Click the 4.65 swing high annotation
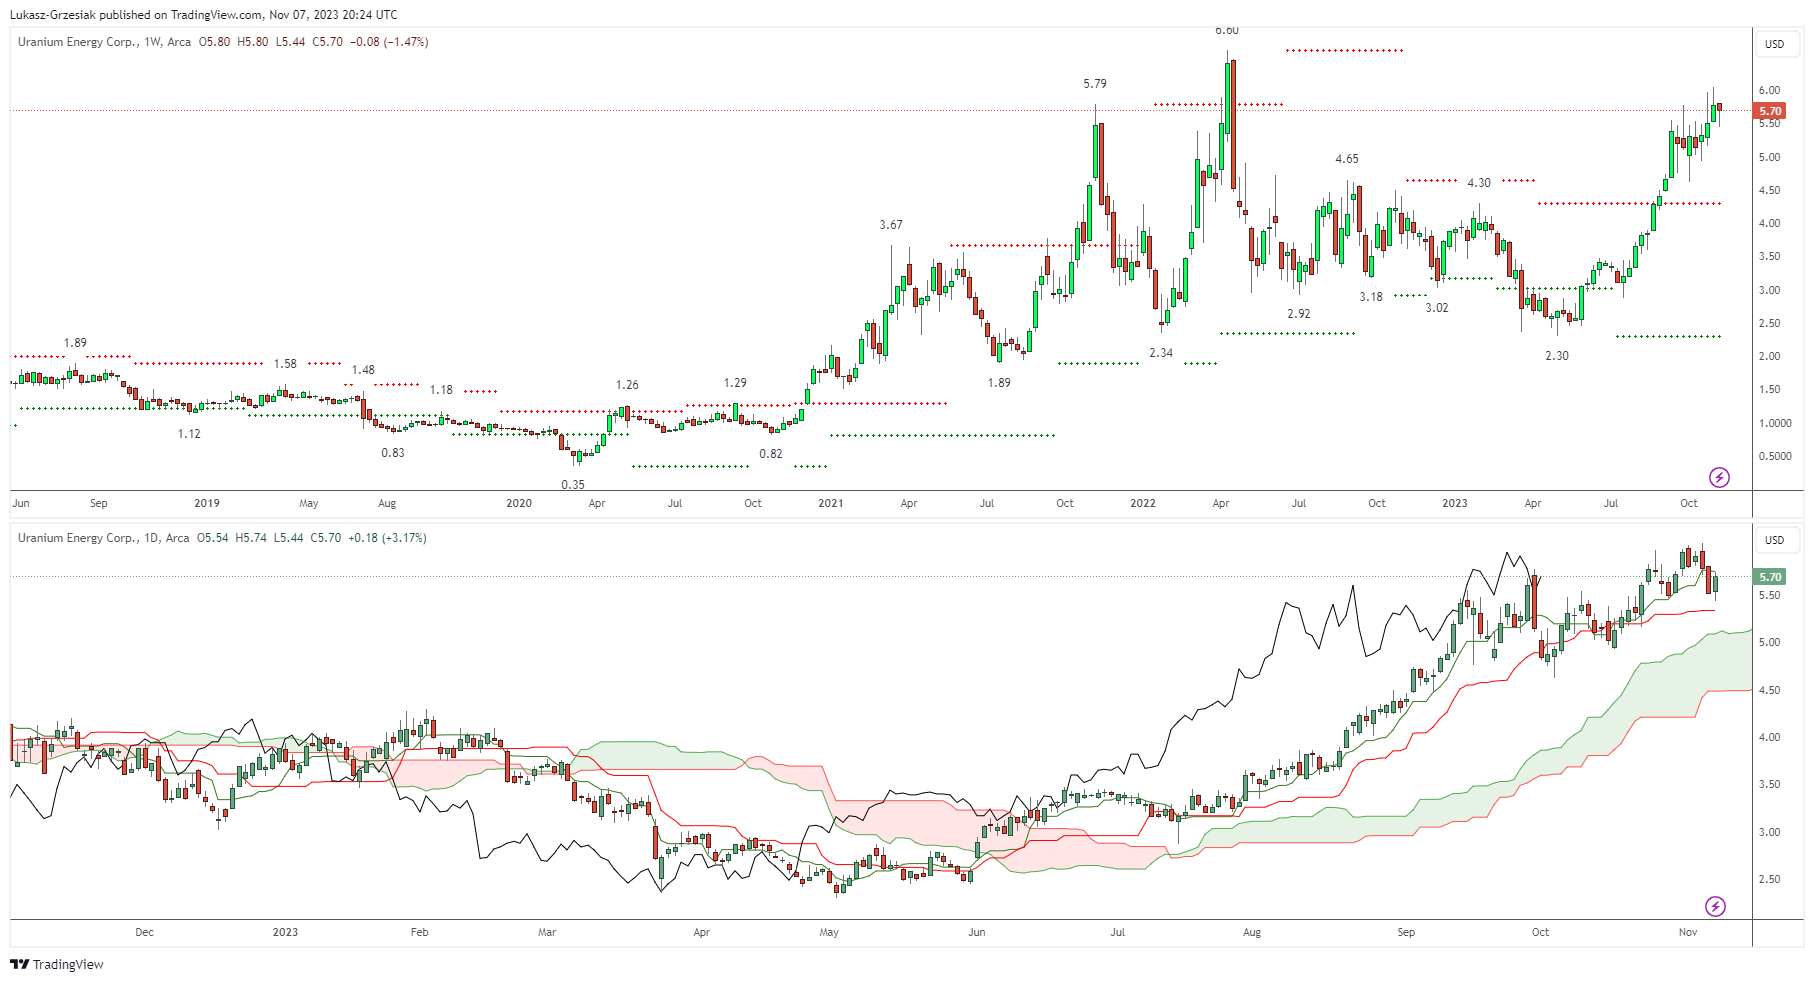Viewport: 1814px width, 982px height. tap(1347, 159)
